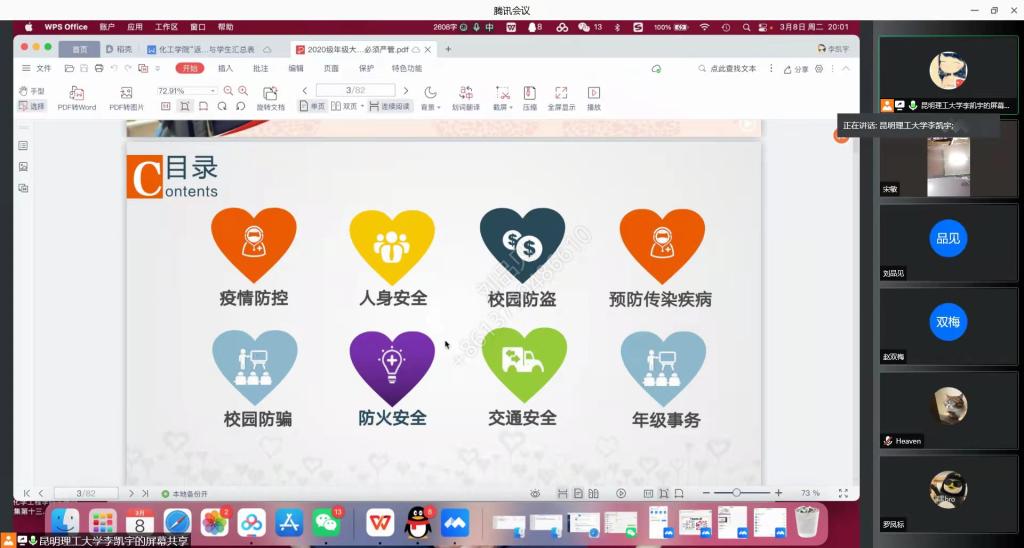This screenshot has height=548, width=1024.
Task: Switch to the 稻壳 tab
Action: coord(119,48)
